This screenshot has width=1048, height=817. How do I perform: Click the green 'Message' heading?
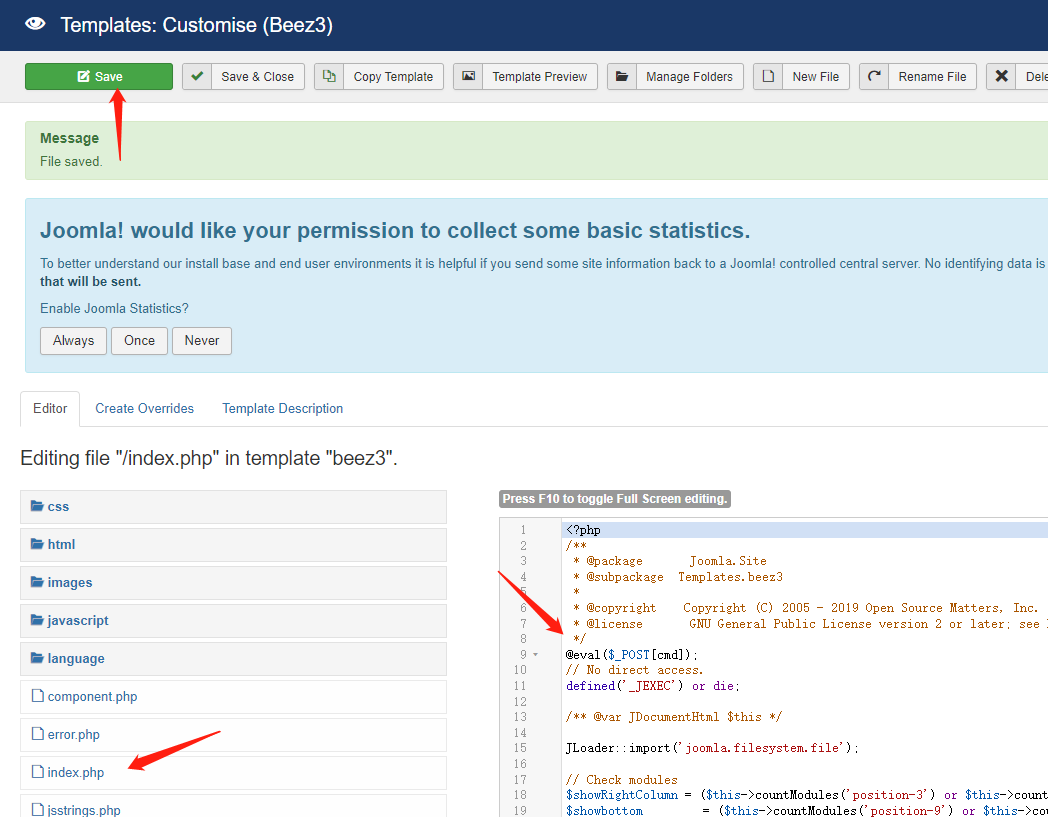tap(70, 138)
